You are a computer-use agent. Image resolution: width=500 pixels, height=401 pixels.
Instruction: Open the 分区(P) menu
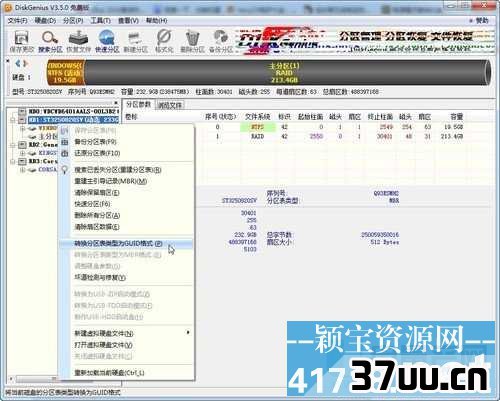73,21
